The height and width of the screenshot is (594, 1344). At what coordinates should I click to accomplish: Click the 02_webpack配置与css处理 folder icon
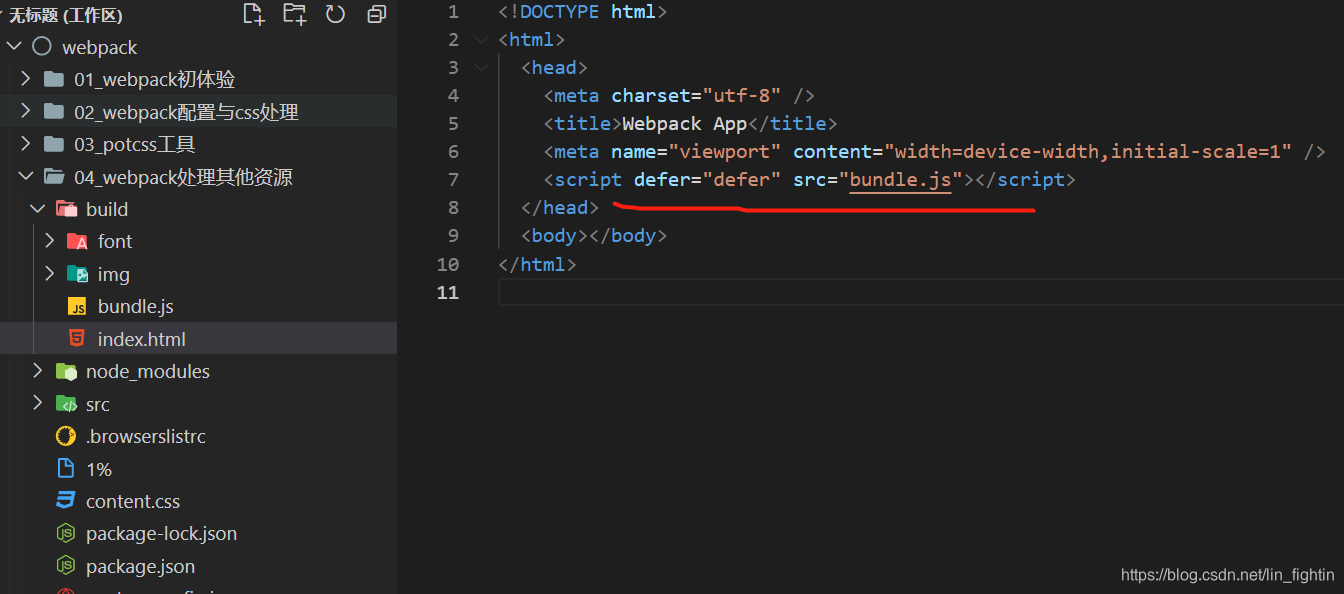coord(54,112)
